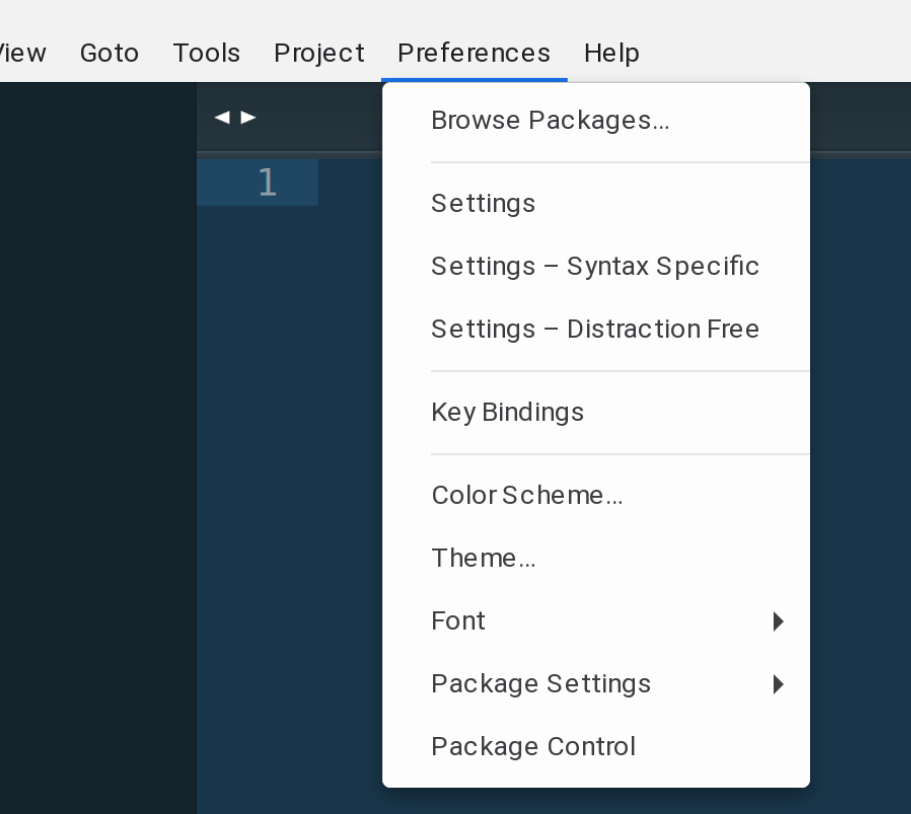Open the Help menu
The height and width of the screenshot is (814, 911).
pyautogui.click(x=611, y=52)
